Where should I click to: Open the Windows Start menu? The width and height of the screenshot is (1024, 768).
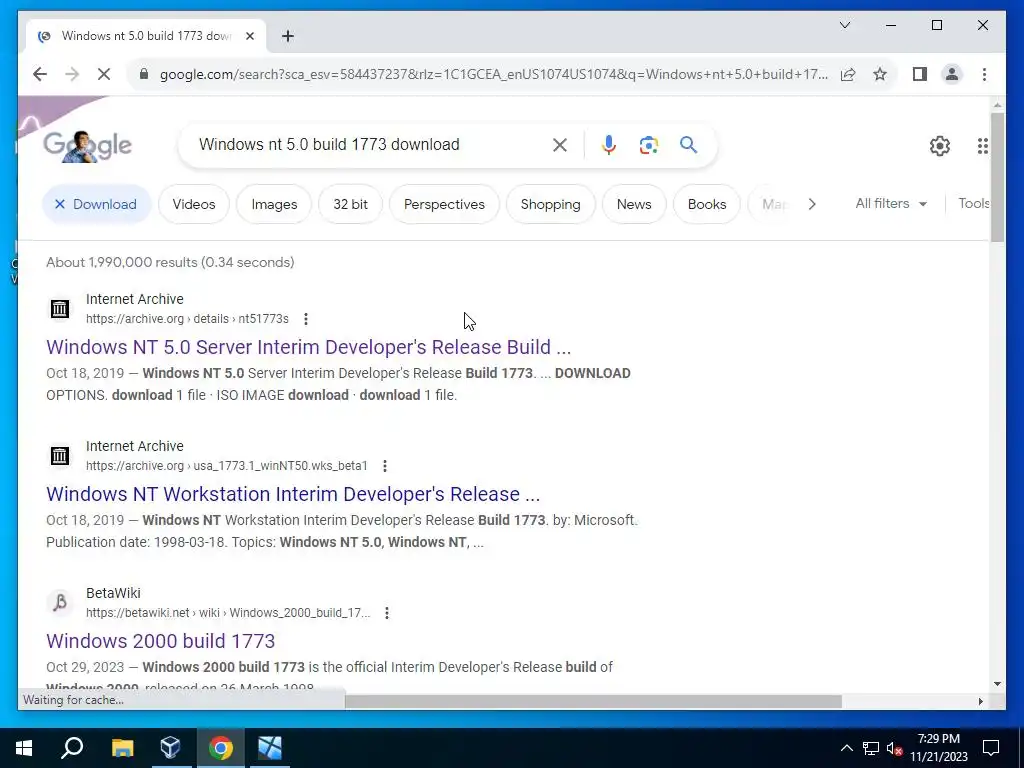(x=24, y=748)
